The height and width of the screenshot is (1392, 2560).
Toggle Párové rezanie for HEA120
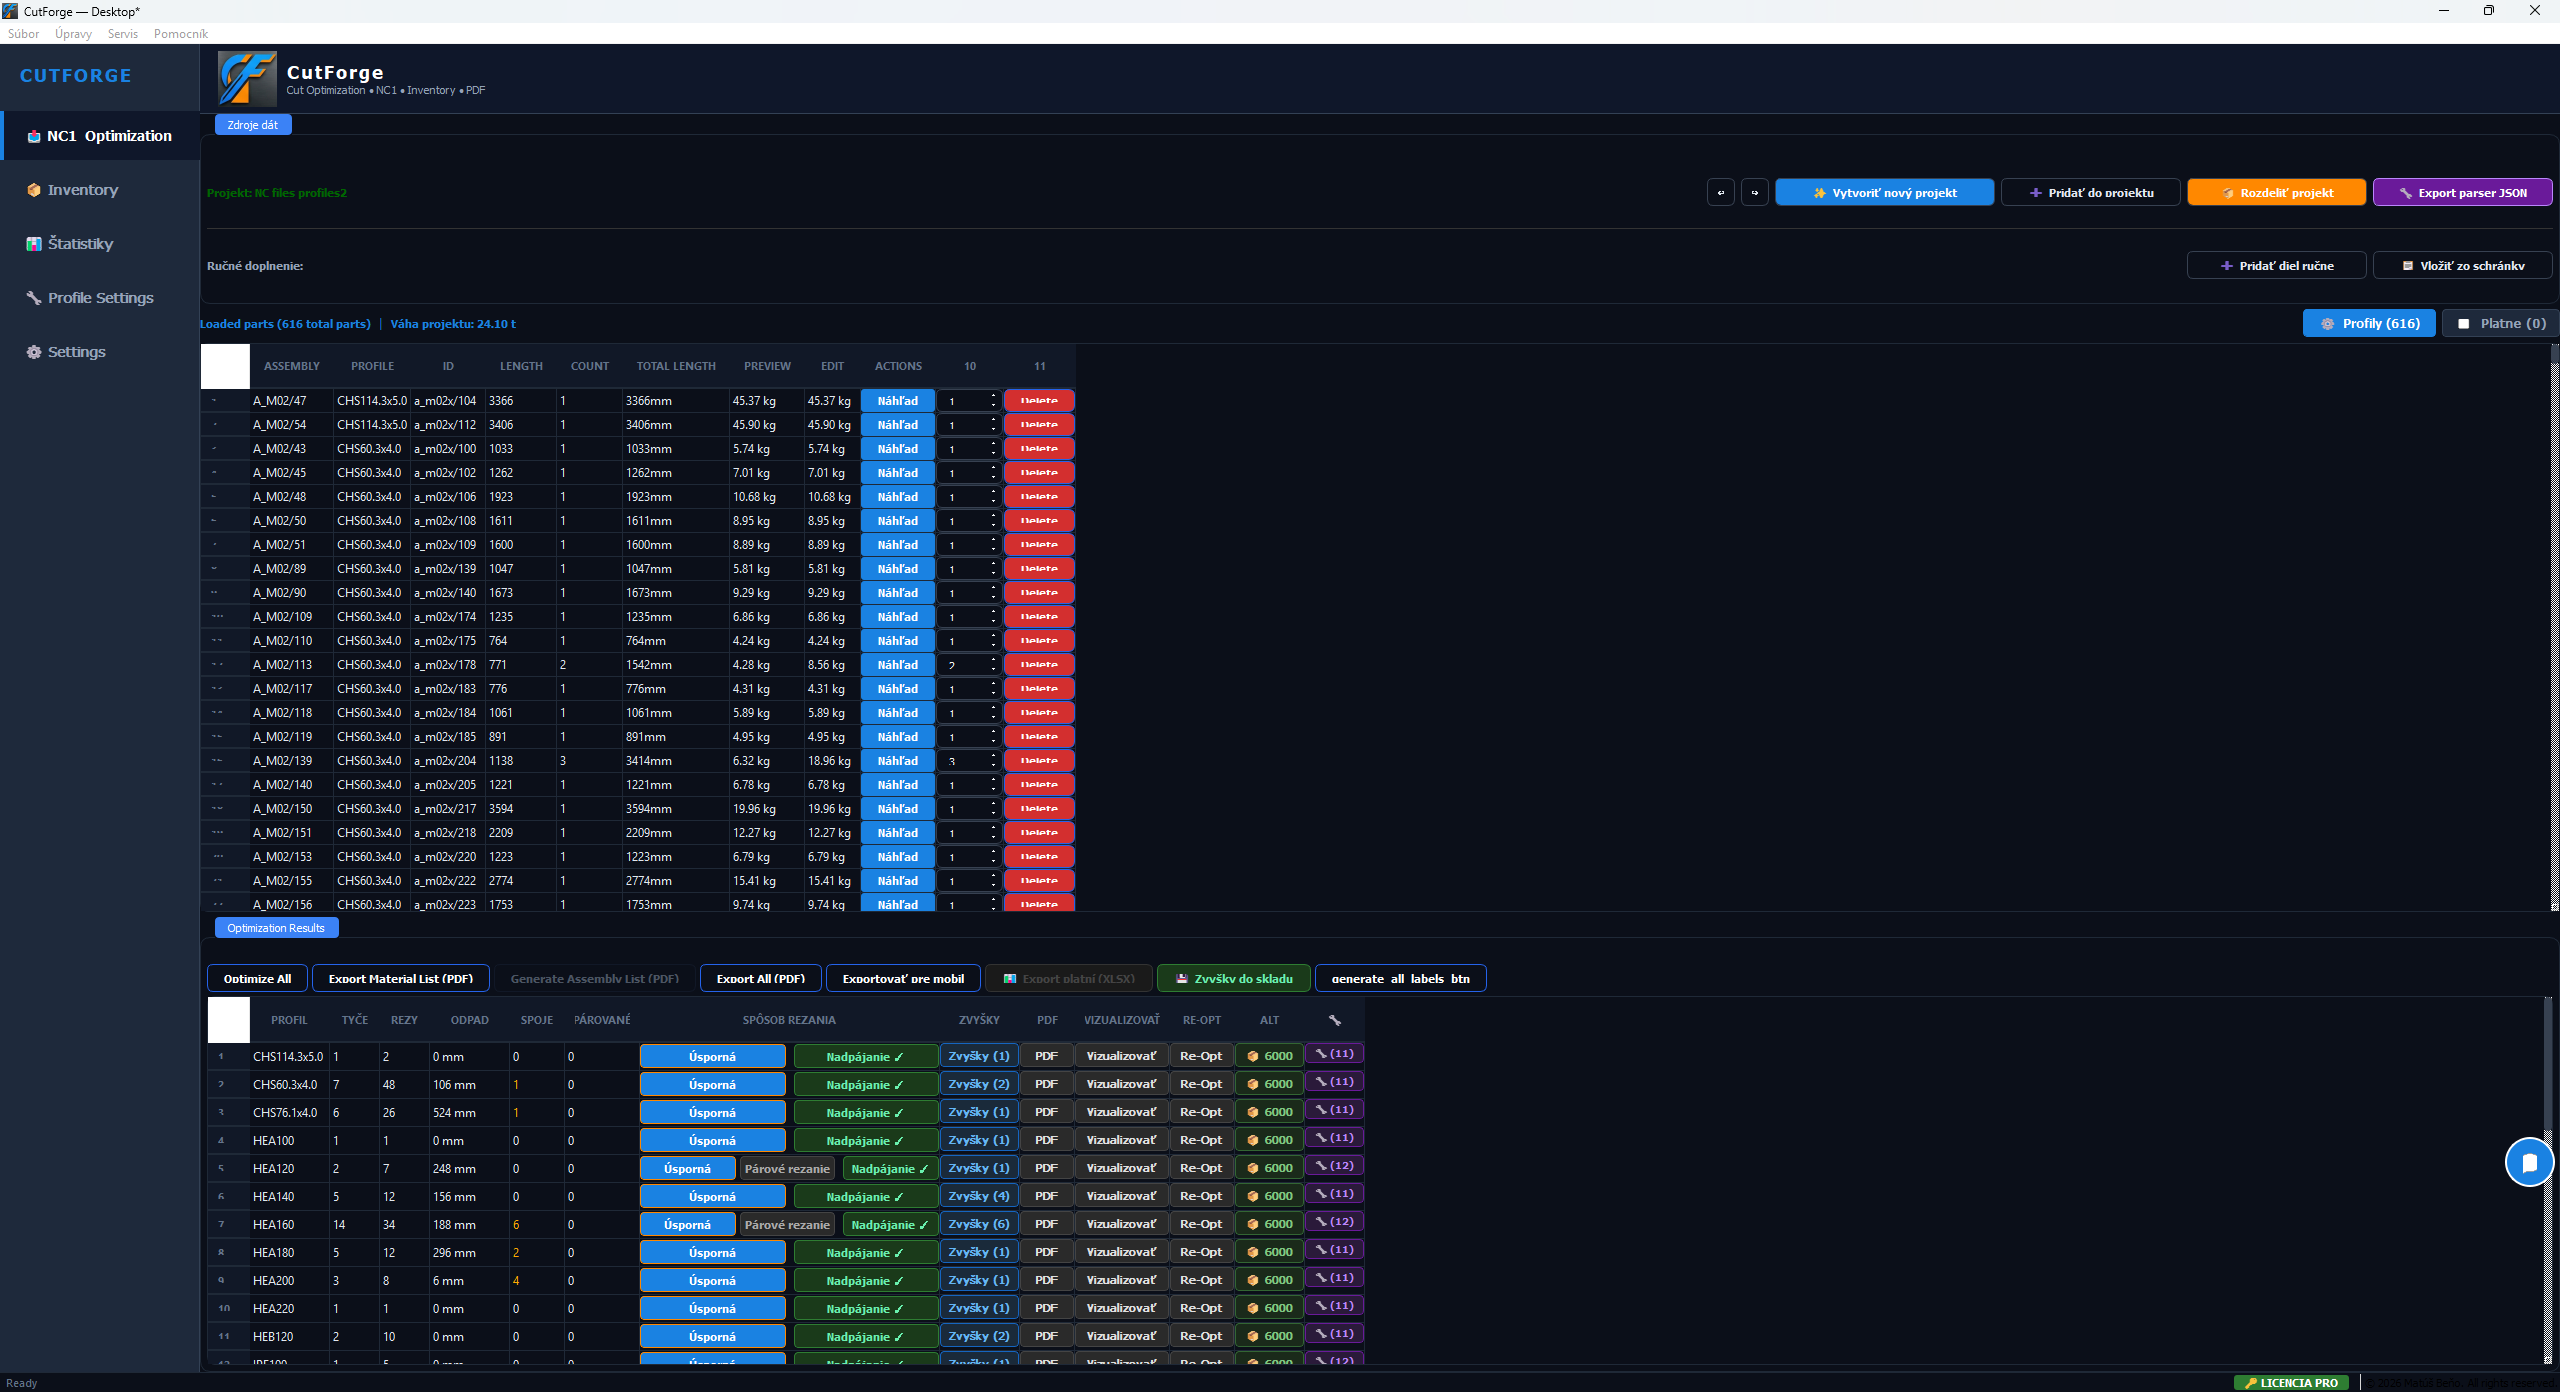click(x=786, y=1169)
